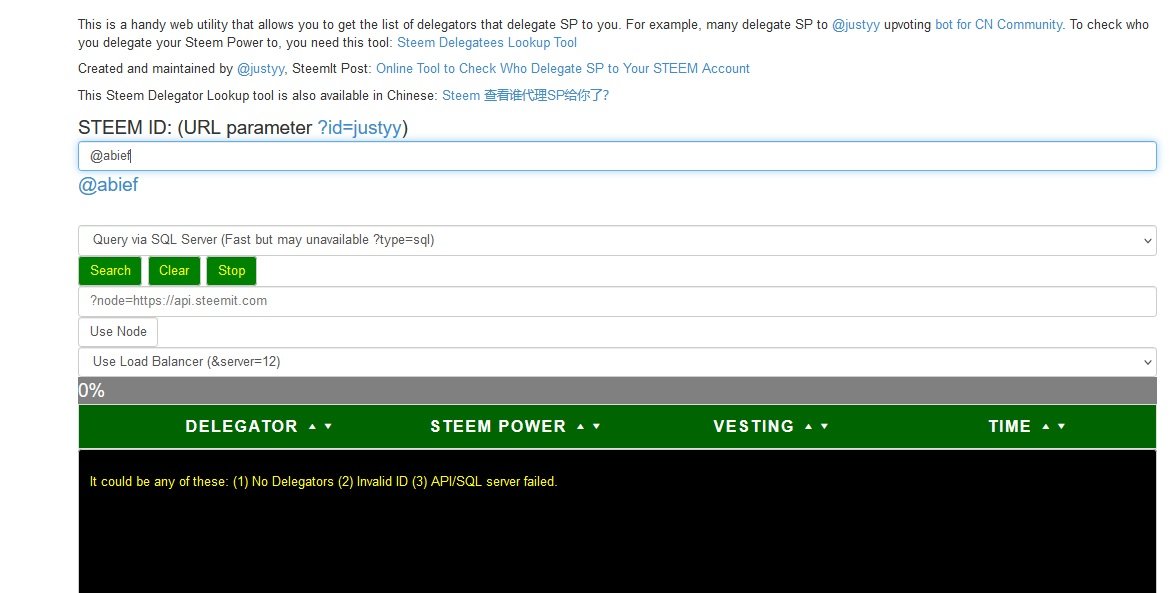Open @justyy link in first paragraph
This screenshot has width=1176, height=593.
pos(856,25)
